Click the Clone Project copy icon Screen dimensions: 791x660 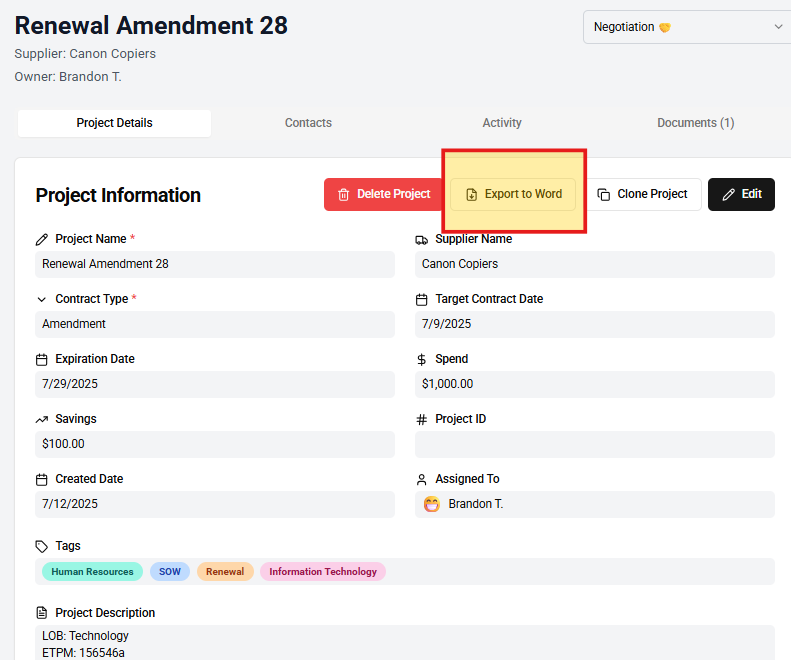tap(604, 194)
